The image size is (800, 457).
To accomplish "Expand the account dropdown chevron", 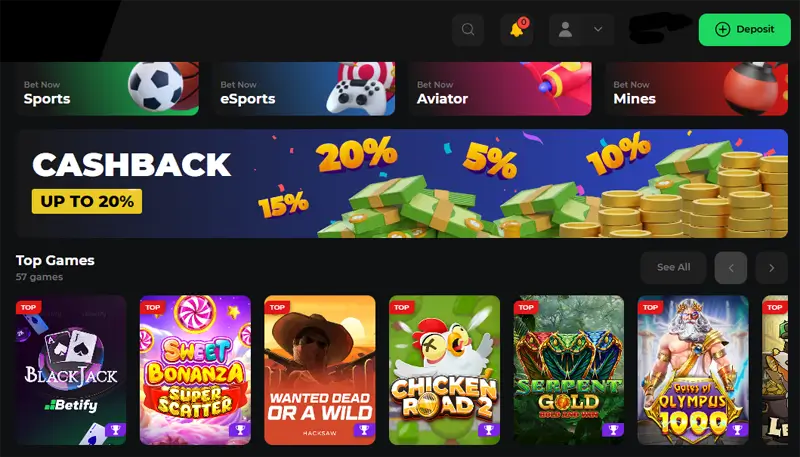I will point(598,30).
